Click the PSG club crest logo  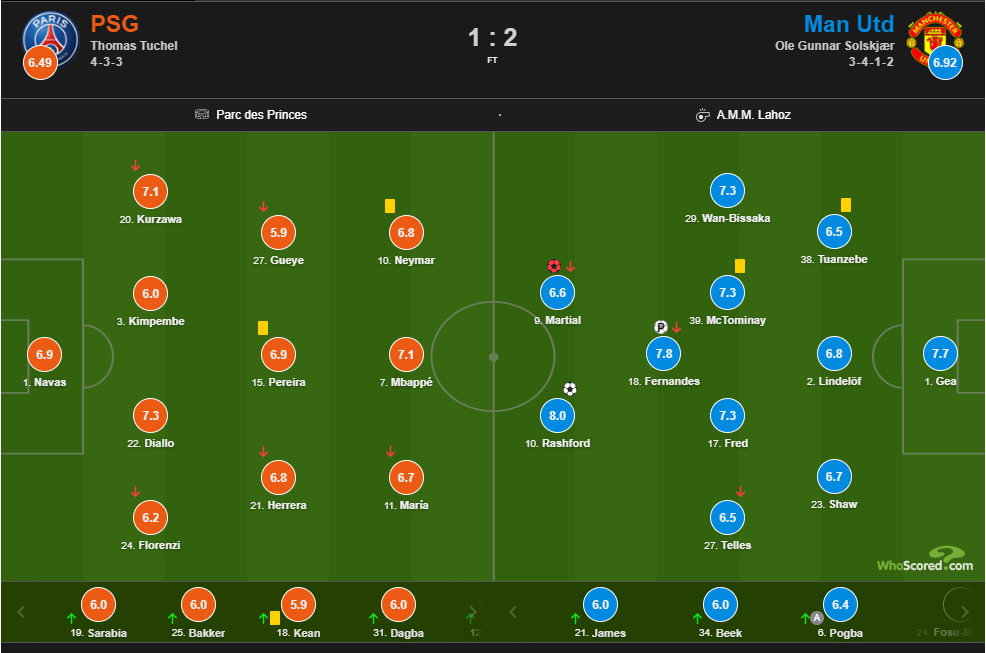pos(52,38)
